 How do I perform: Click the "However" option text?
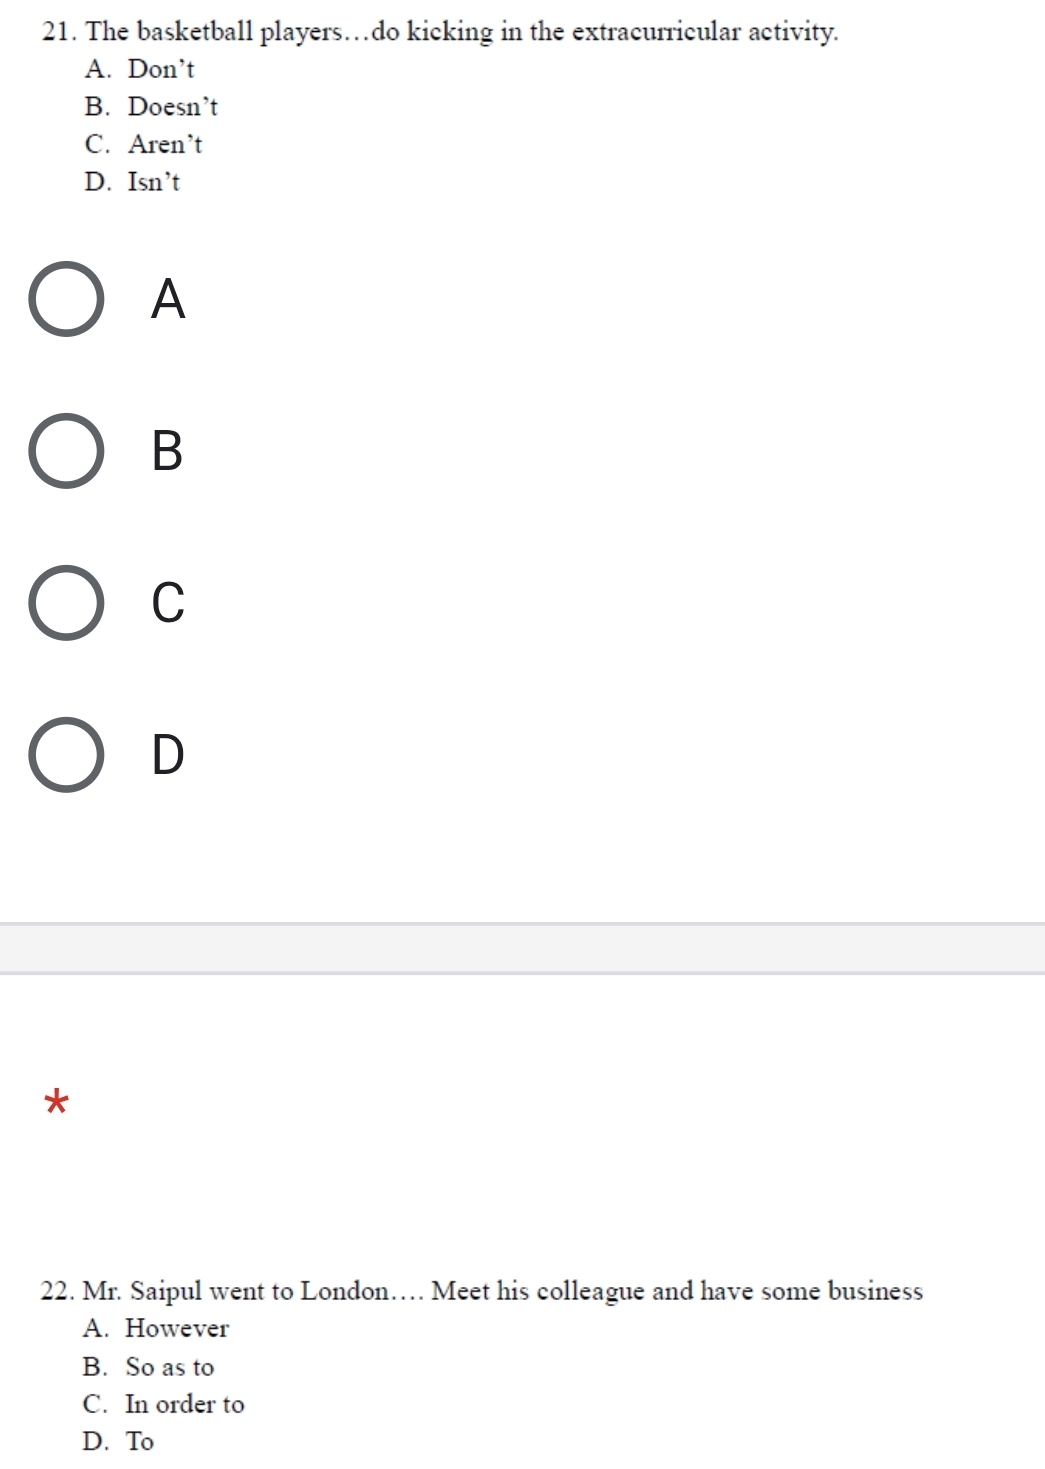[x=177, y=1329]
